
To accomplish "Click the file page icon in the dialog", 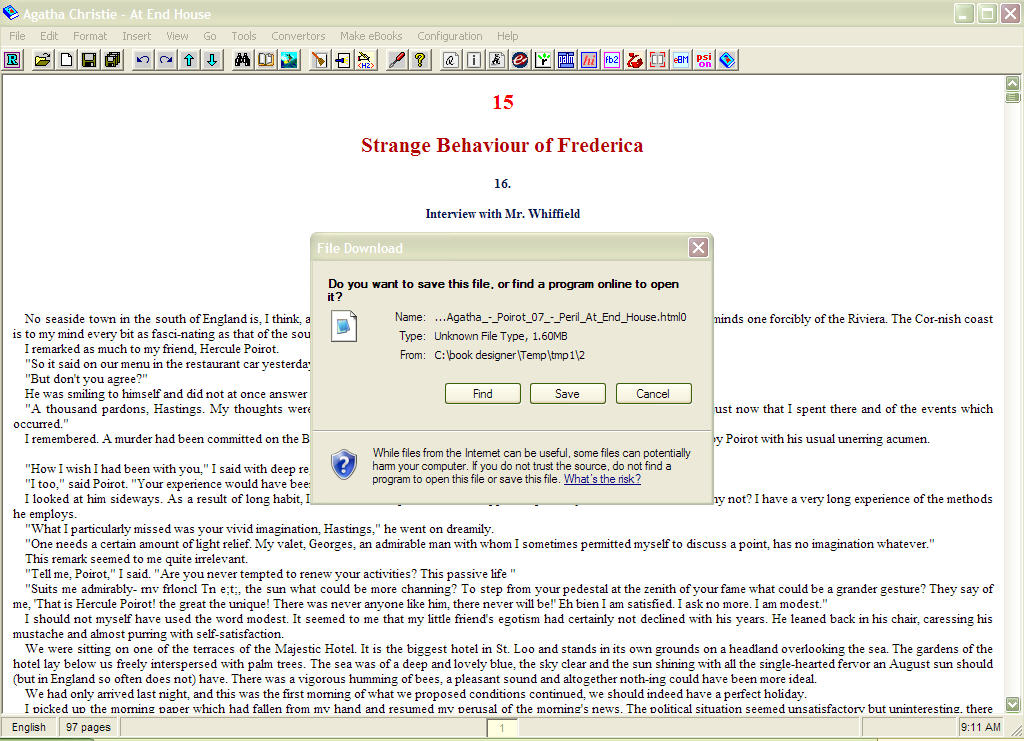I will [x=344, y=326].
